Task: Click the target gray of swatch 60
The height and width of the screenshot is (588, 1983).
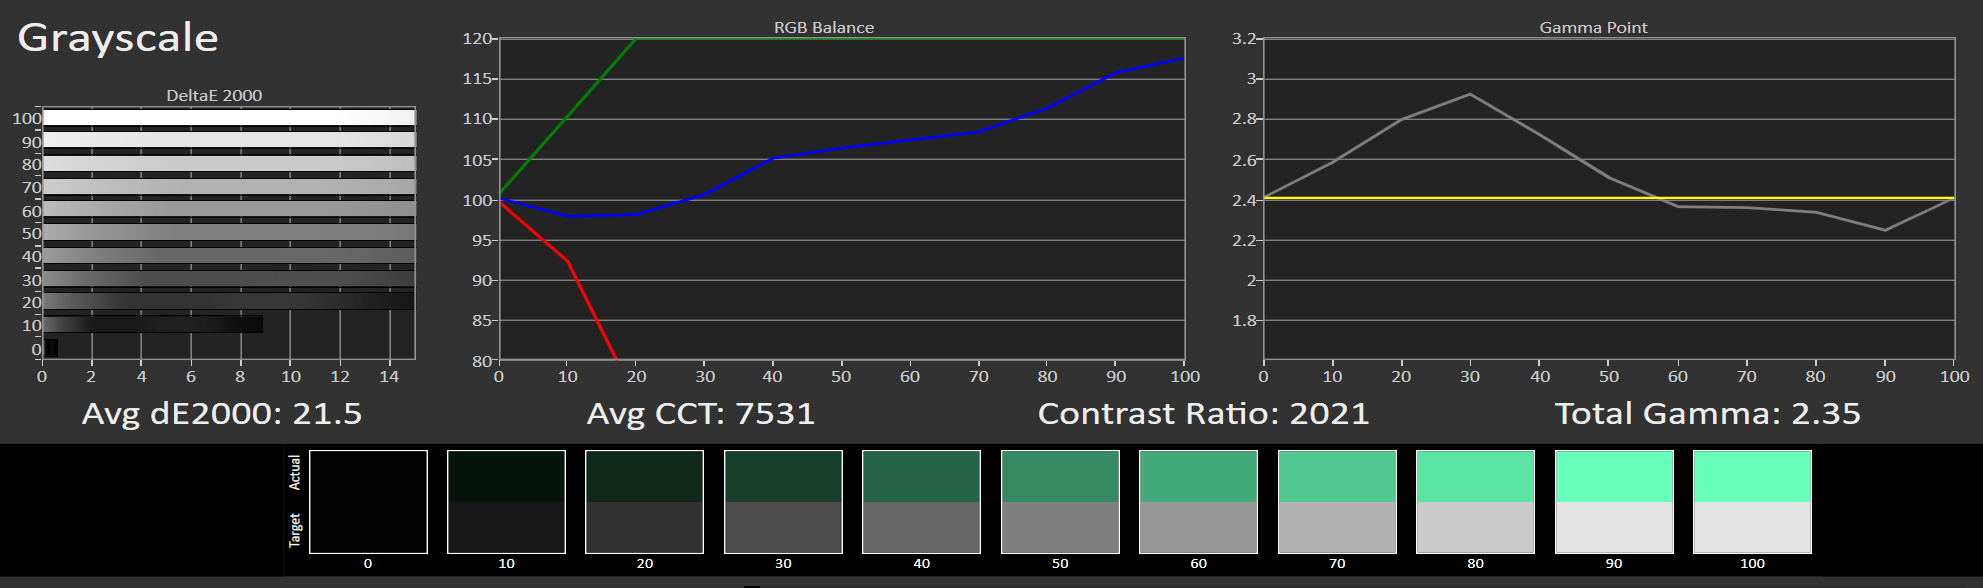Action: pyautogui.click(x=1198, y=527)
